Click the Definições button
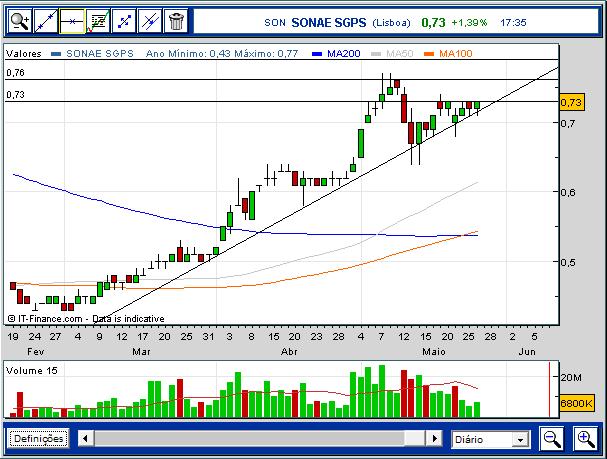The height and width of the screenshot is (459, 607). [x=39, y=438]
